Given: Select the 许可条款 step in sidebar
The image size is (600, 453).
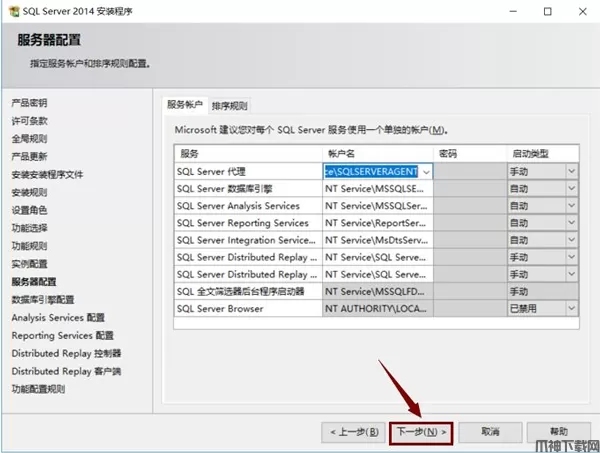Looking at the screenshot, I should (29, 121).
